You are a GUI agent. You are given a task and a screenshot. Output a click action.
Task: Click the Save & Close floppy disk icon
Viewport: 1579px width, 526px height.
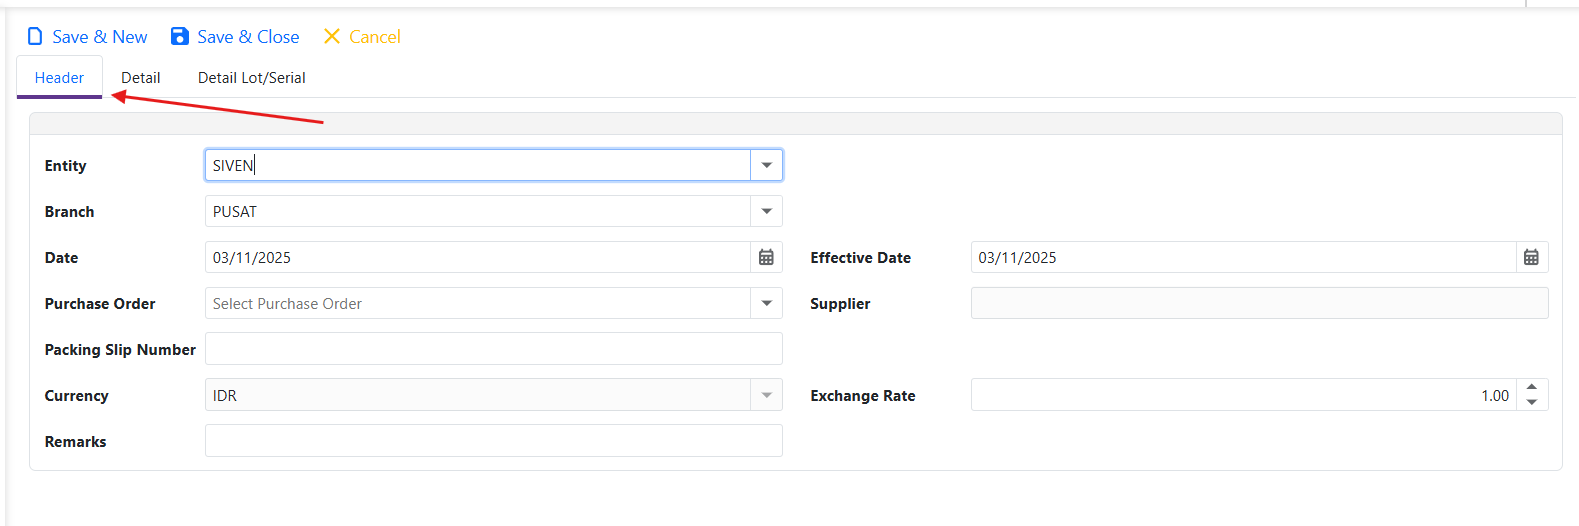180,37
